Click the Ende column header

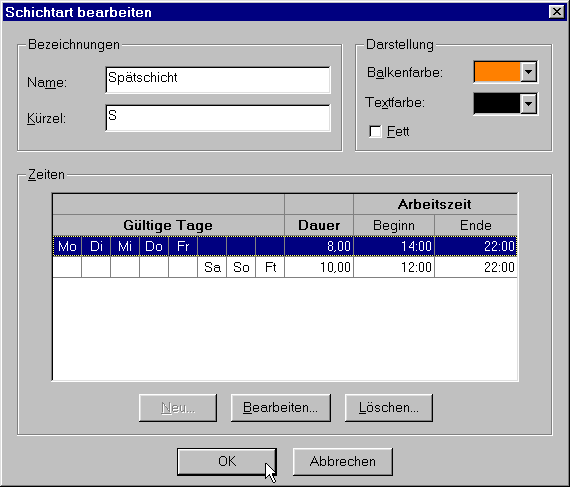click(x=476, y=225)
